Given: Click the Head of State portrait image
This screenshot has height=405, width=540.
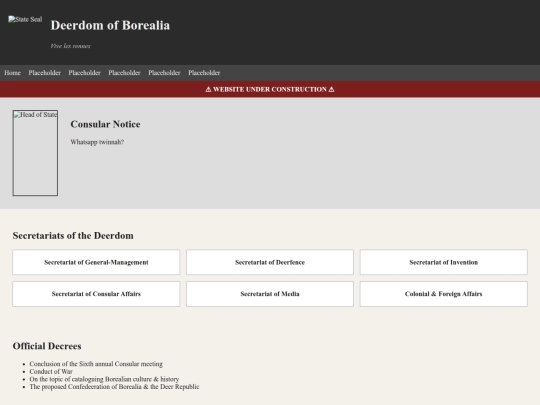Looking at the screenshot, I should point(35,153).
